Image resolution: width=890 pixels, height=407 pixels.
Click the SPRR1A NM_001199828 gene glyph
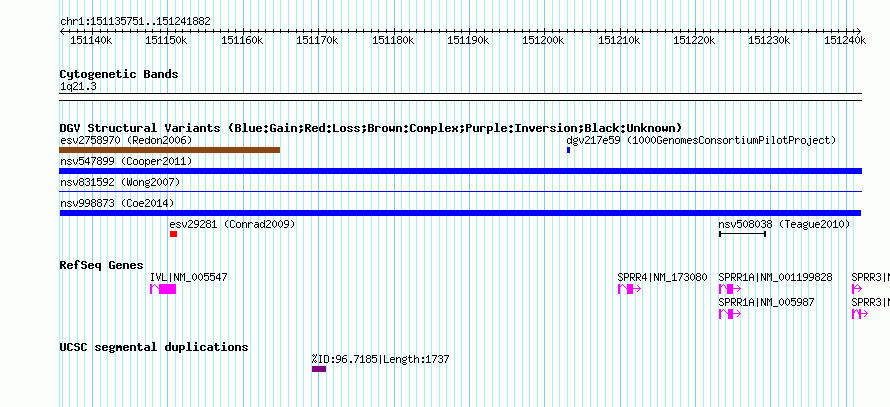(730, 289)
